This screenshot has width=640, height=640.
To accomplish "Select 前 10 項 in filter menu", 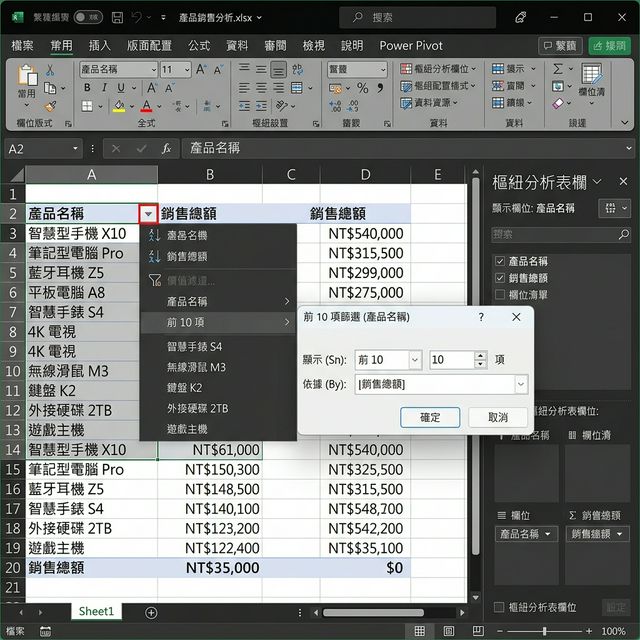I will click(x=218, y=322).
